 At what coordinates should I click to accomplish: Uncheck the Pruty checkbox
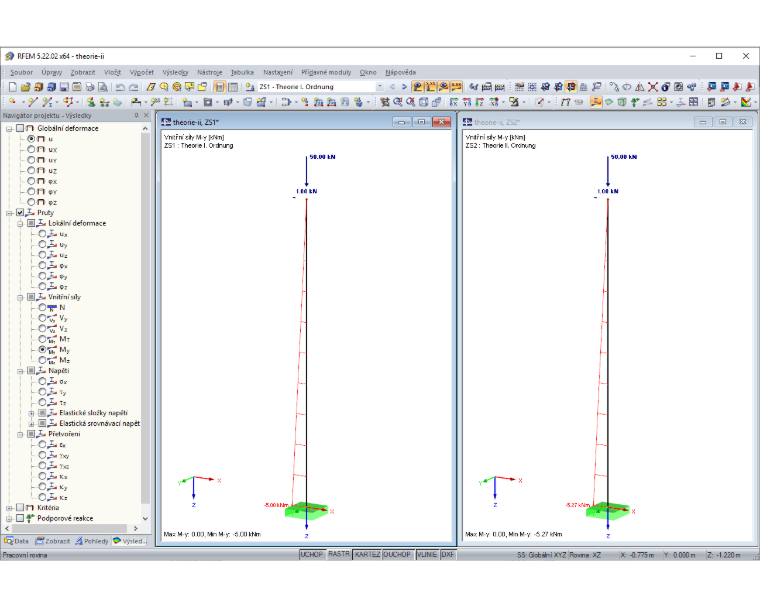(20, 212)
